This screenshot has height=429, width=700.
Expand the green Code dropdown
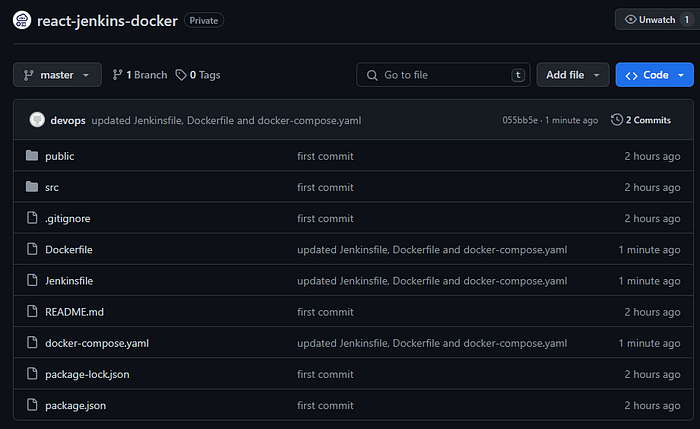[x=654, y=75]
